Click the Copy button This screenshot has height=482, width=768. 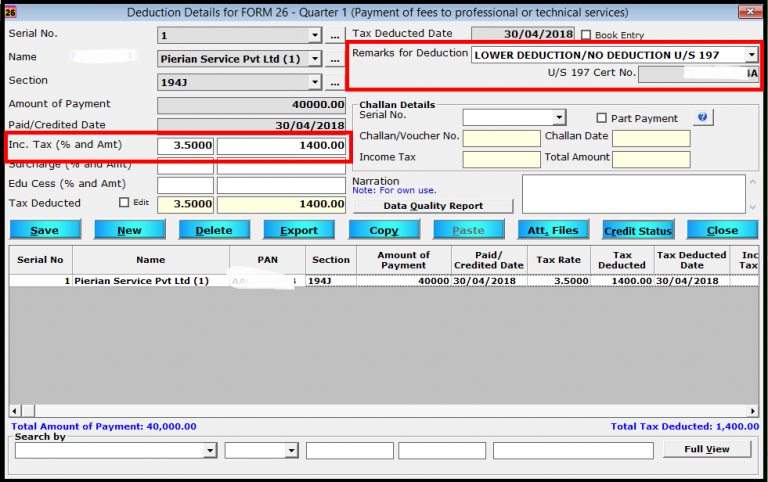[384, 230]
